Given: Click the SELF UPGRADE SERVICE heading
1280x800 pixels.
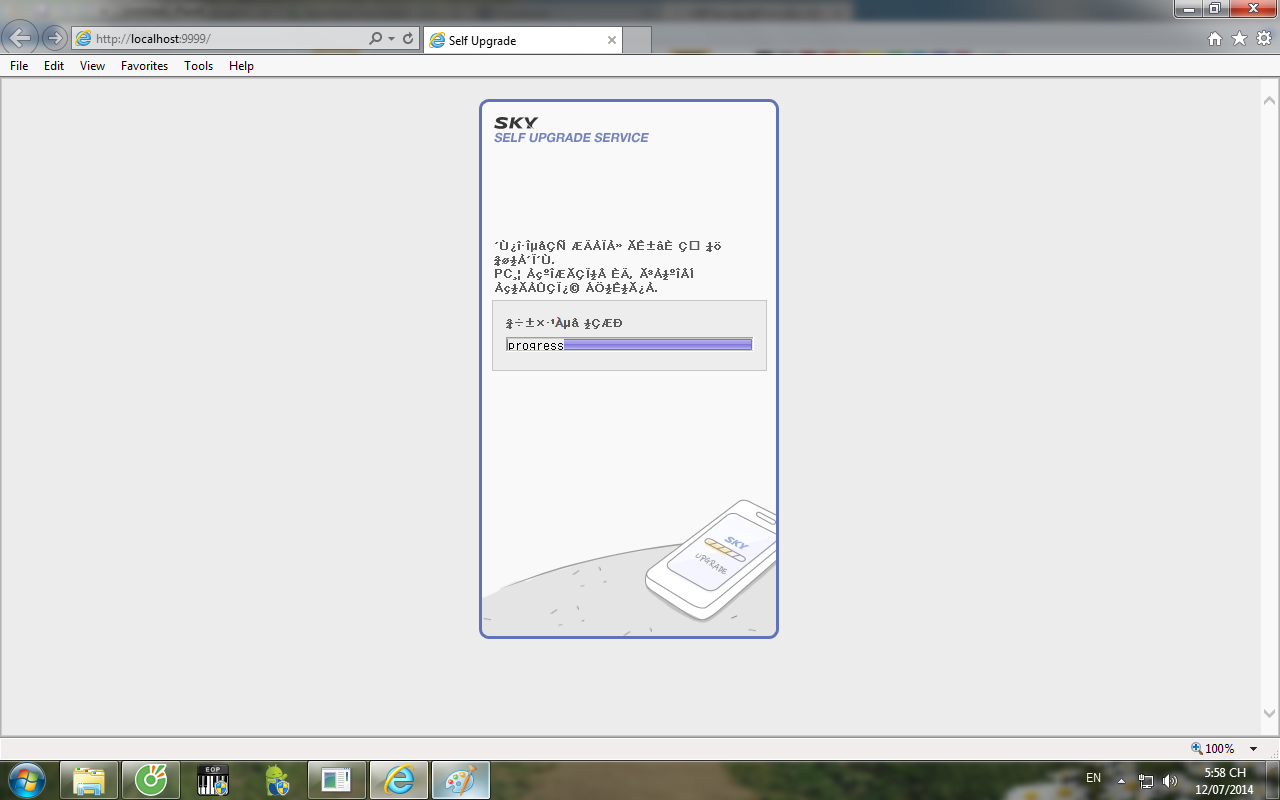Looking at the screenshot, I should pyautogui.click(x=571, y=138).
